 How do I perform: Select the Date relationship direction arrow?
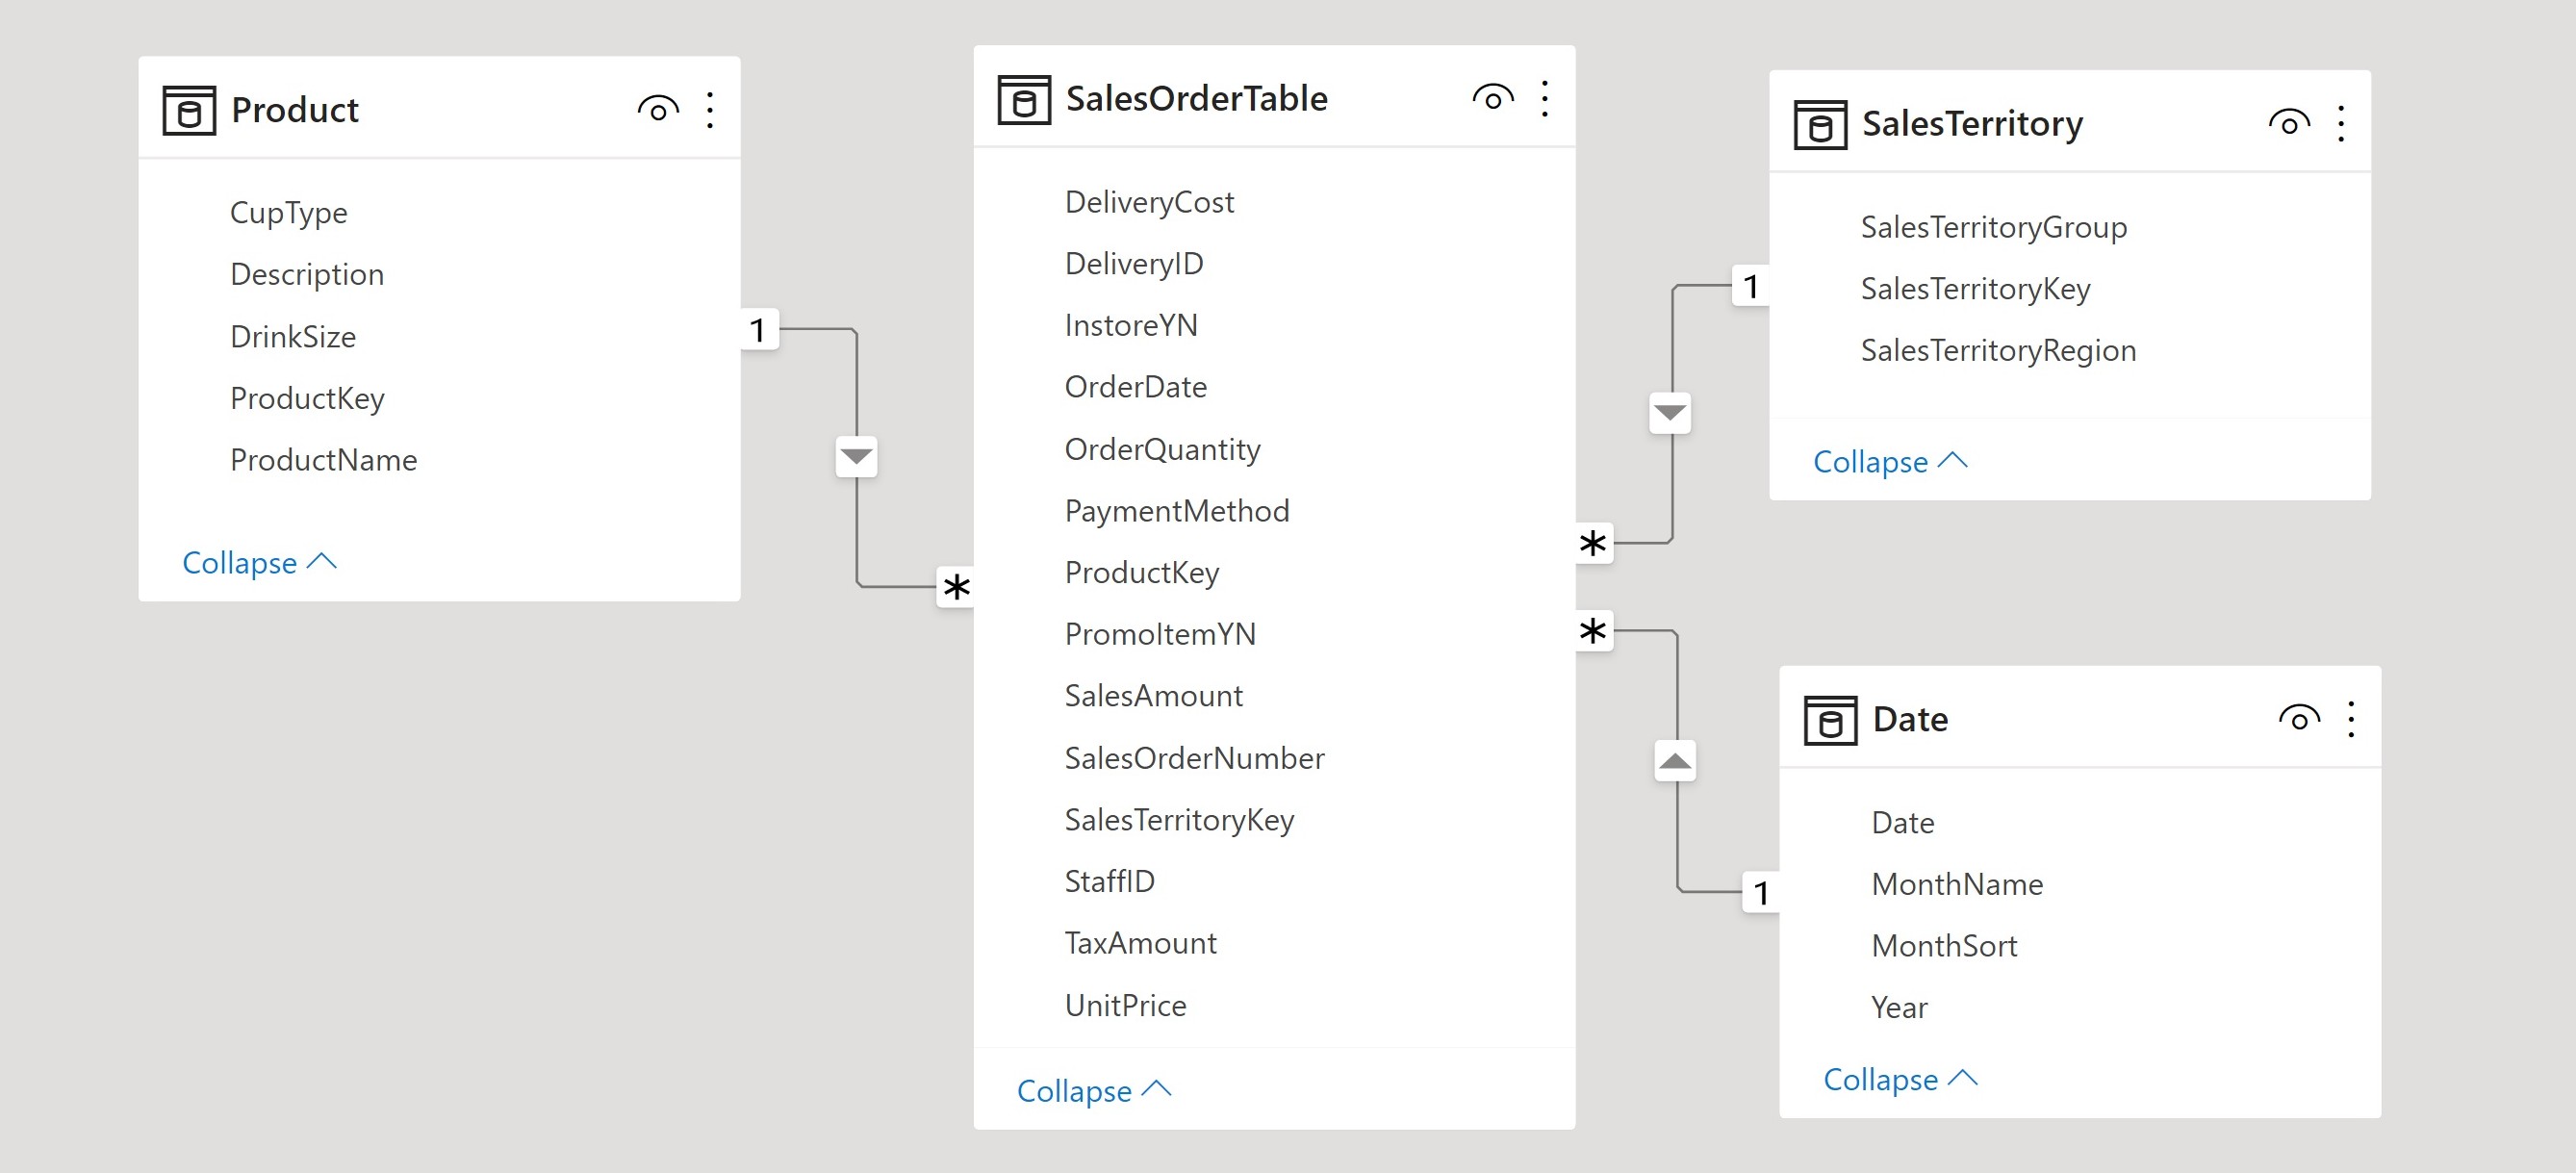[x=1675, y=761]
